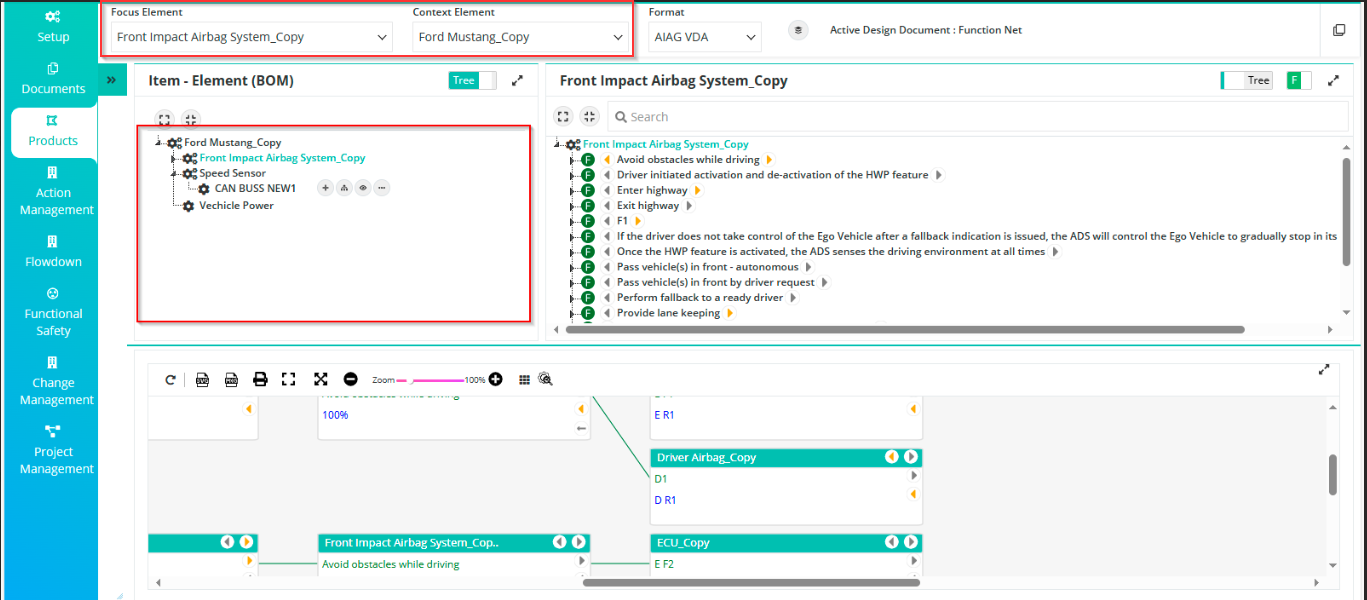
Task: Expand the 'Enter highway' function row
Action: (x=572, y=190)
